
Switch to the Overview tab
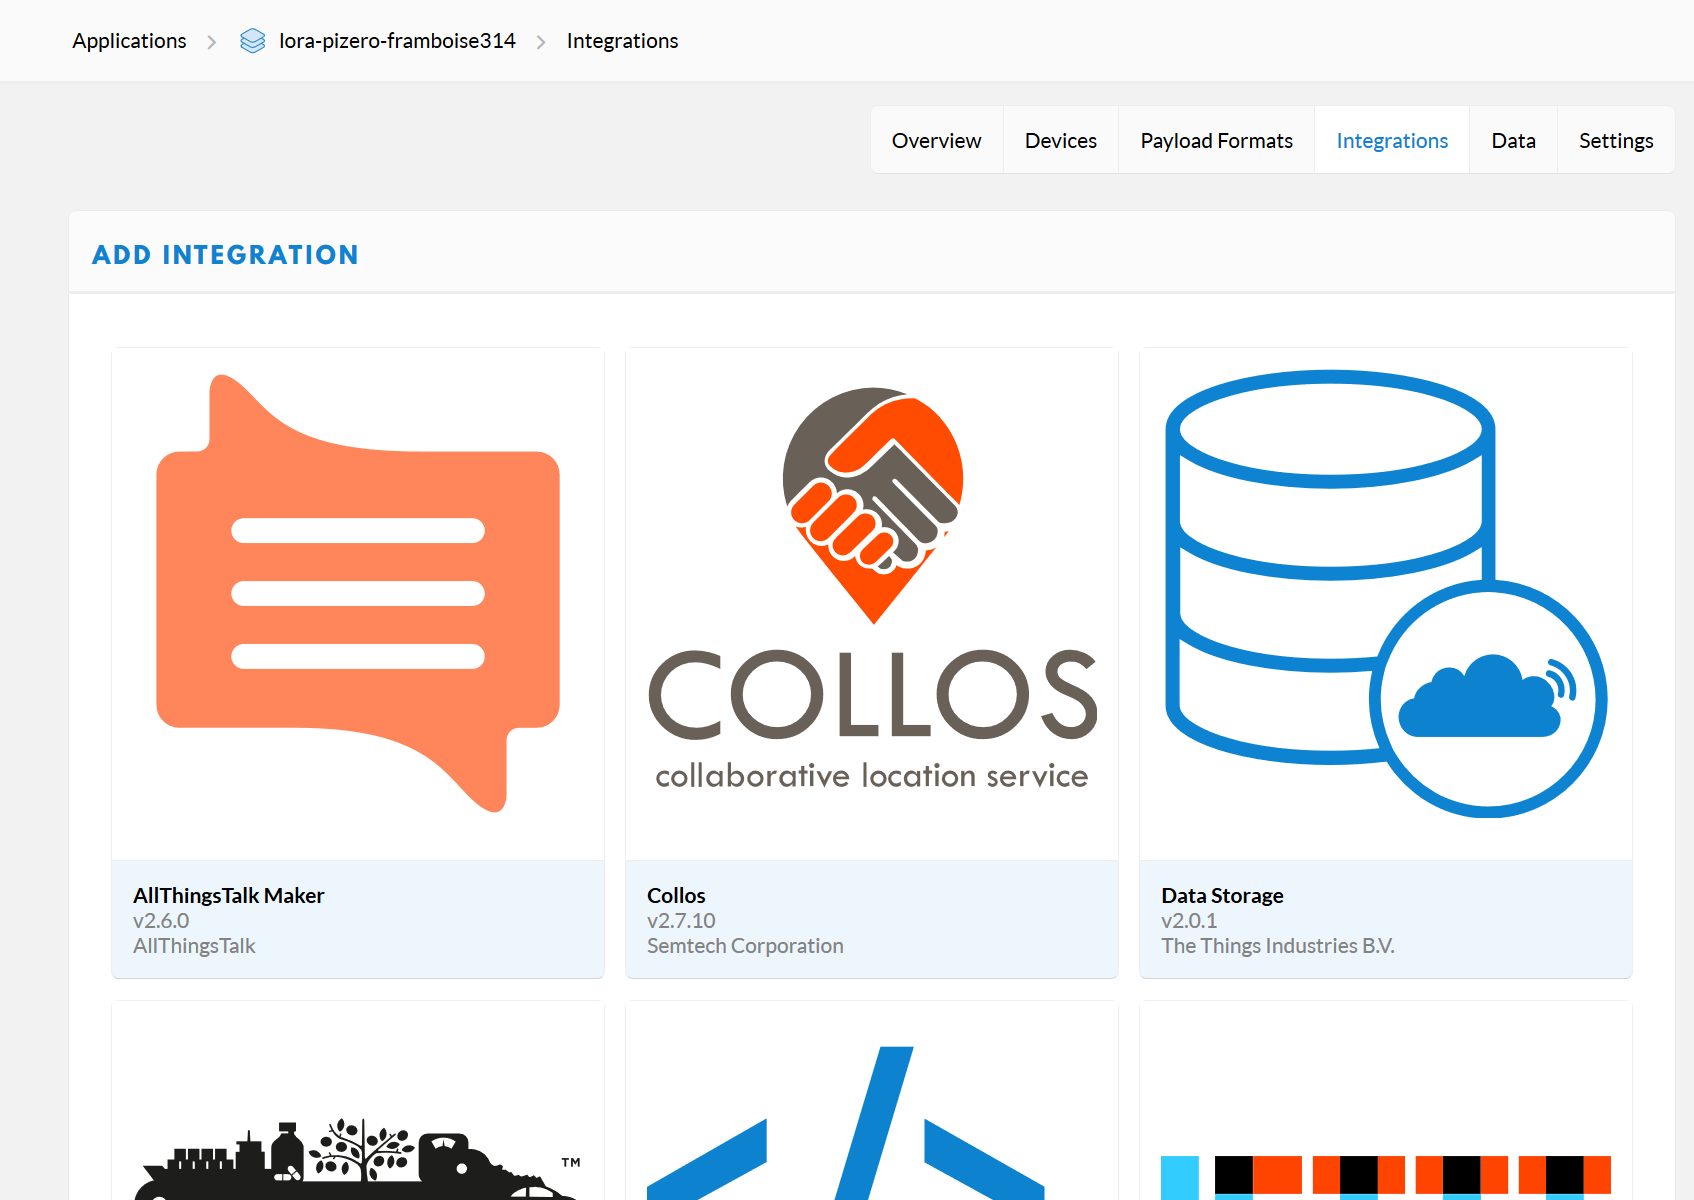pyautogui.click(x=936, y=140)
